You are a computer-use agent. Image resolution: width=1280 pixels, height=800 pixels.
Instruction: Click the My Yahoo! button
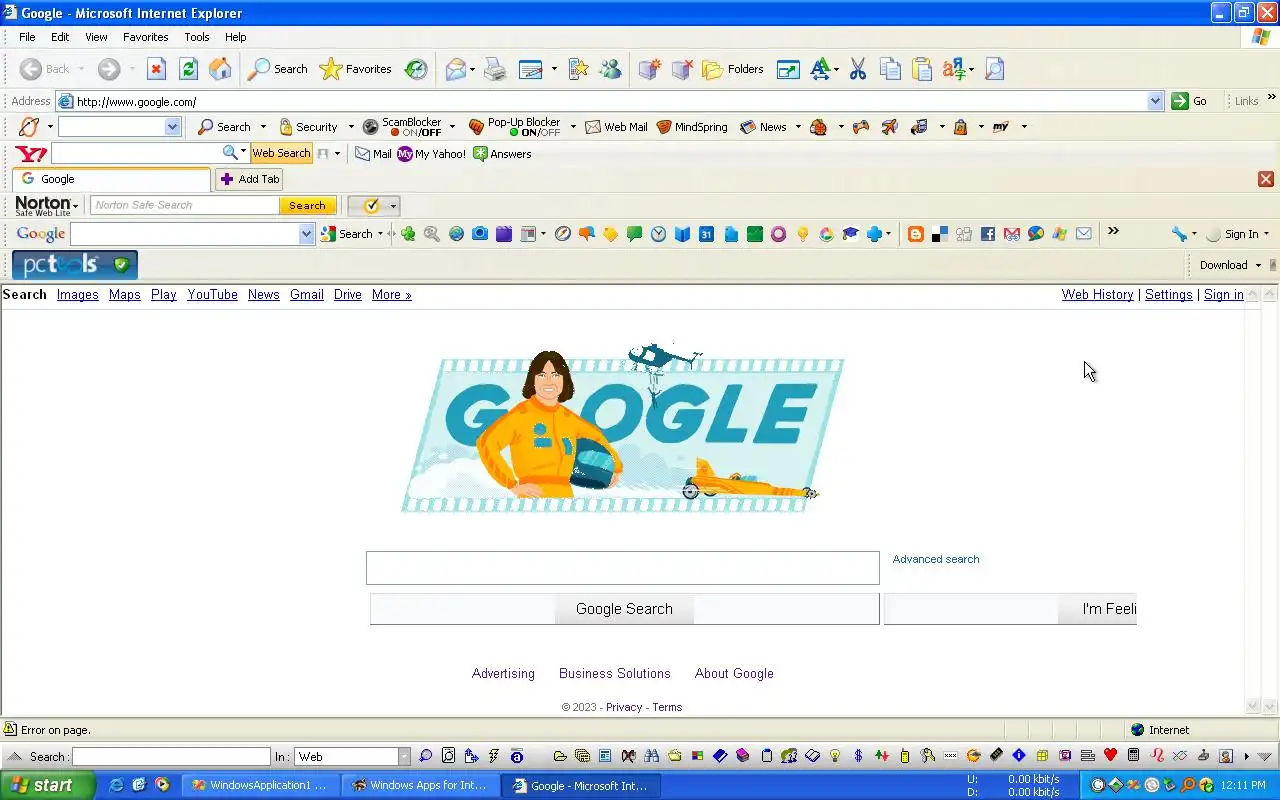point(431,154)
